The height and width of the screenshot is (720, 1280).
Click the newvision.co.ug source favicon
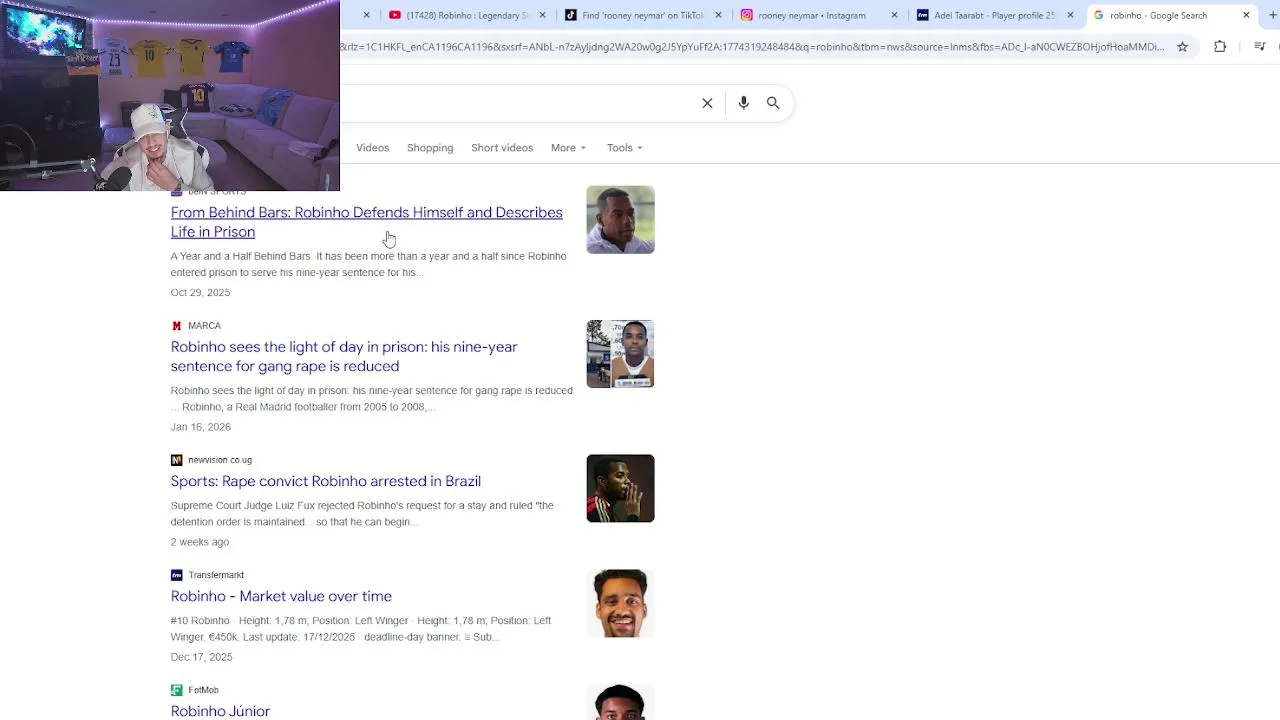[x=177, y=460]
